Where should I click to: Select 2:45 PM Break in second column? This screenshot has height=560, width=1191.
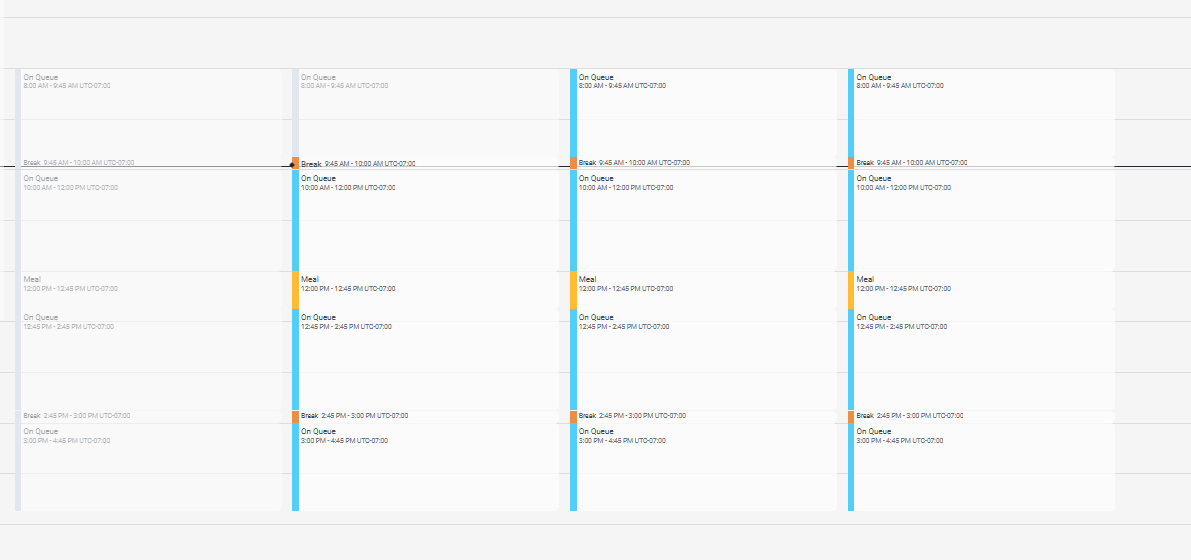[425, 416]
